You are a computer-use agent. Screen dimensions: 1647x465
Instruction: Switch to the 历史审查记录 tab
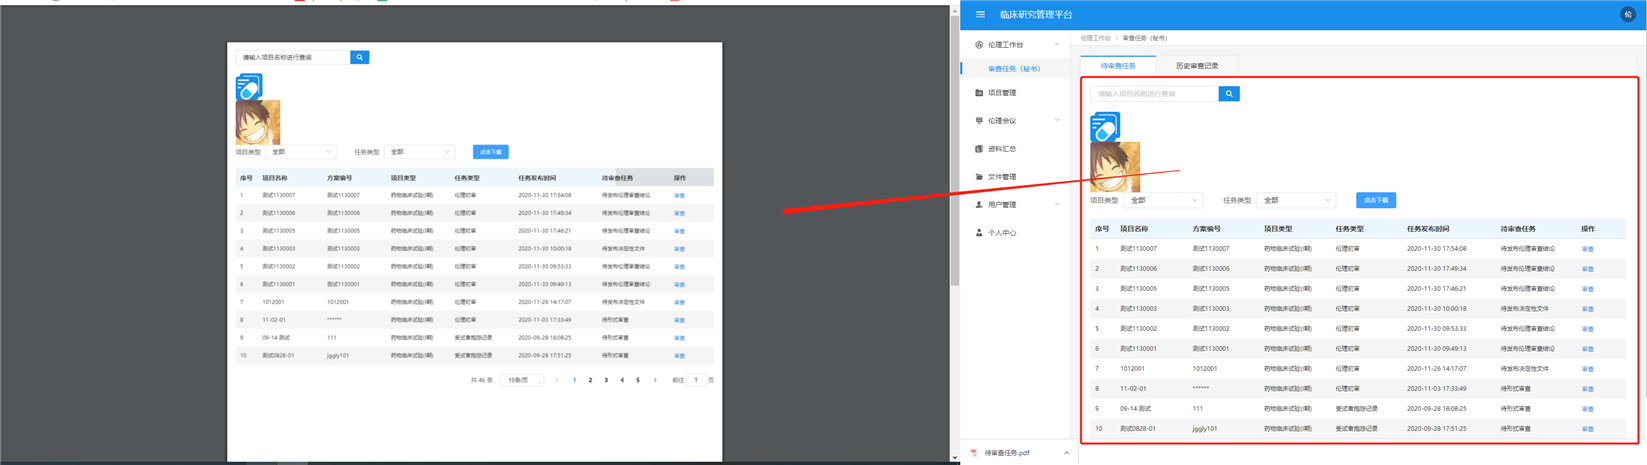coord(1197,66)
